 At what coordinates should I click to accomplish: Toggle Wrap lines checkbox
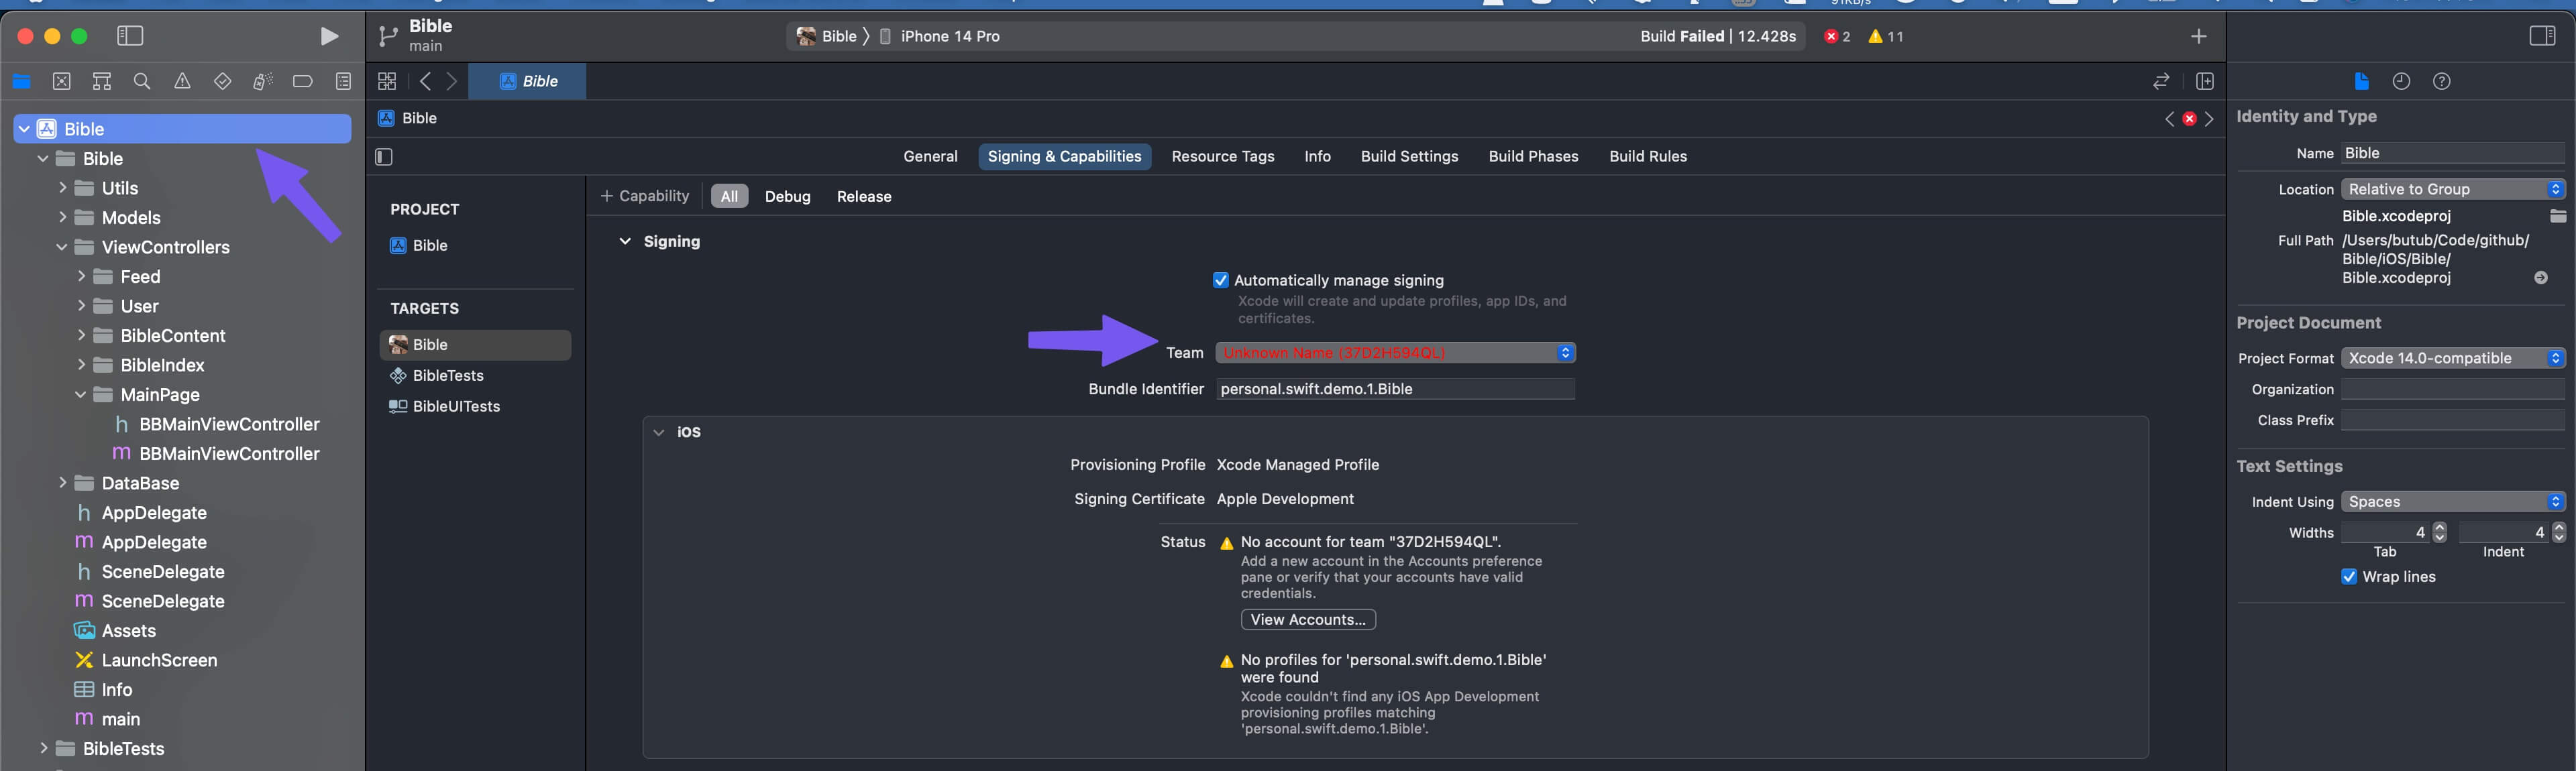click(2349, 576)
